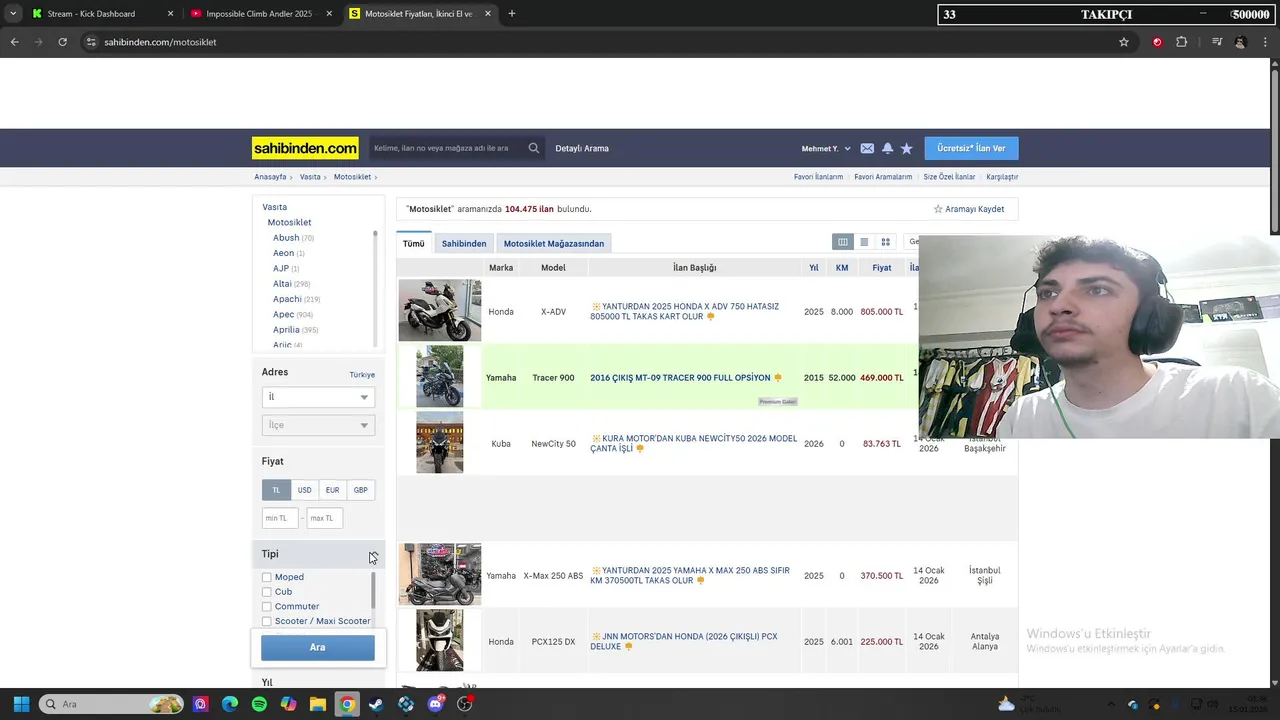Open the notifications bell icon

point(887,148)
